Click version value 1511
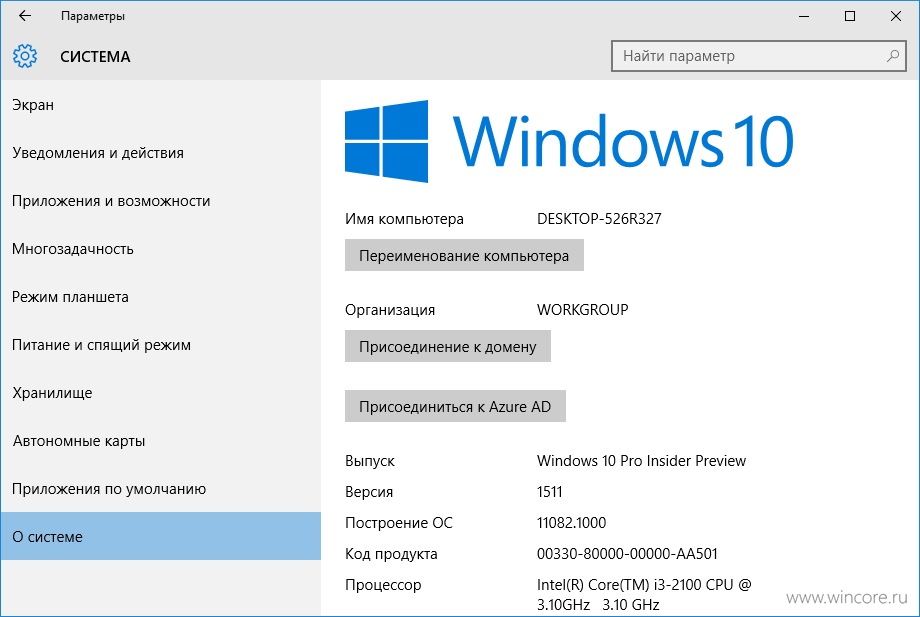 click(x=550, y=491)
